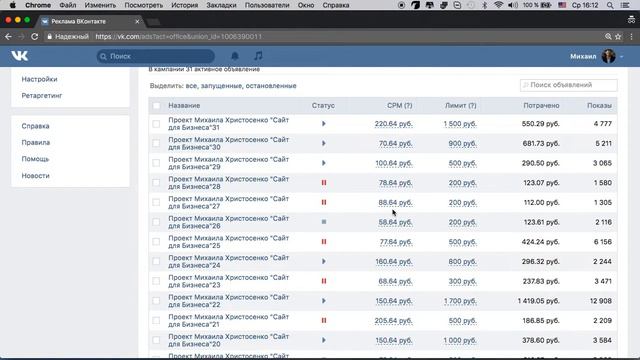Sort by the Показы column header
Screen dimensions: 640x360
pyautogui.click(x=599, y=106)
